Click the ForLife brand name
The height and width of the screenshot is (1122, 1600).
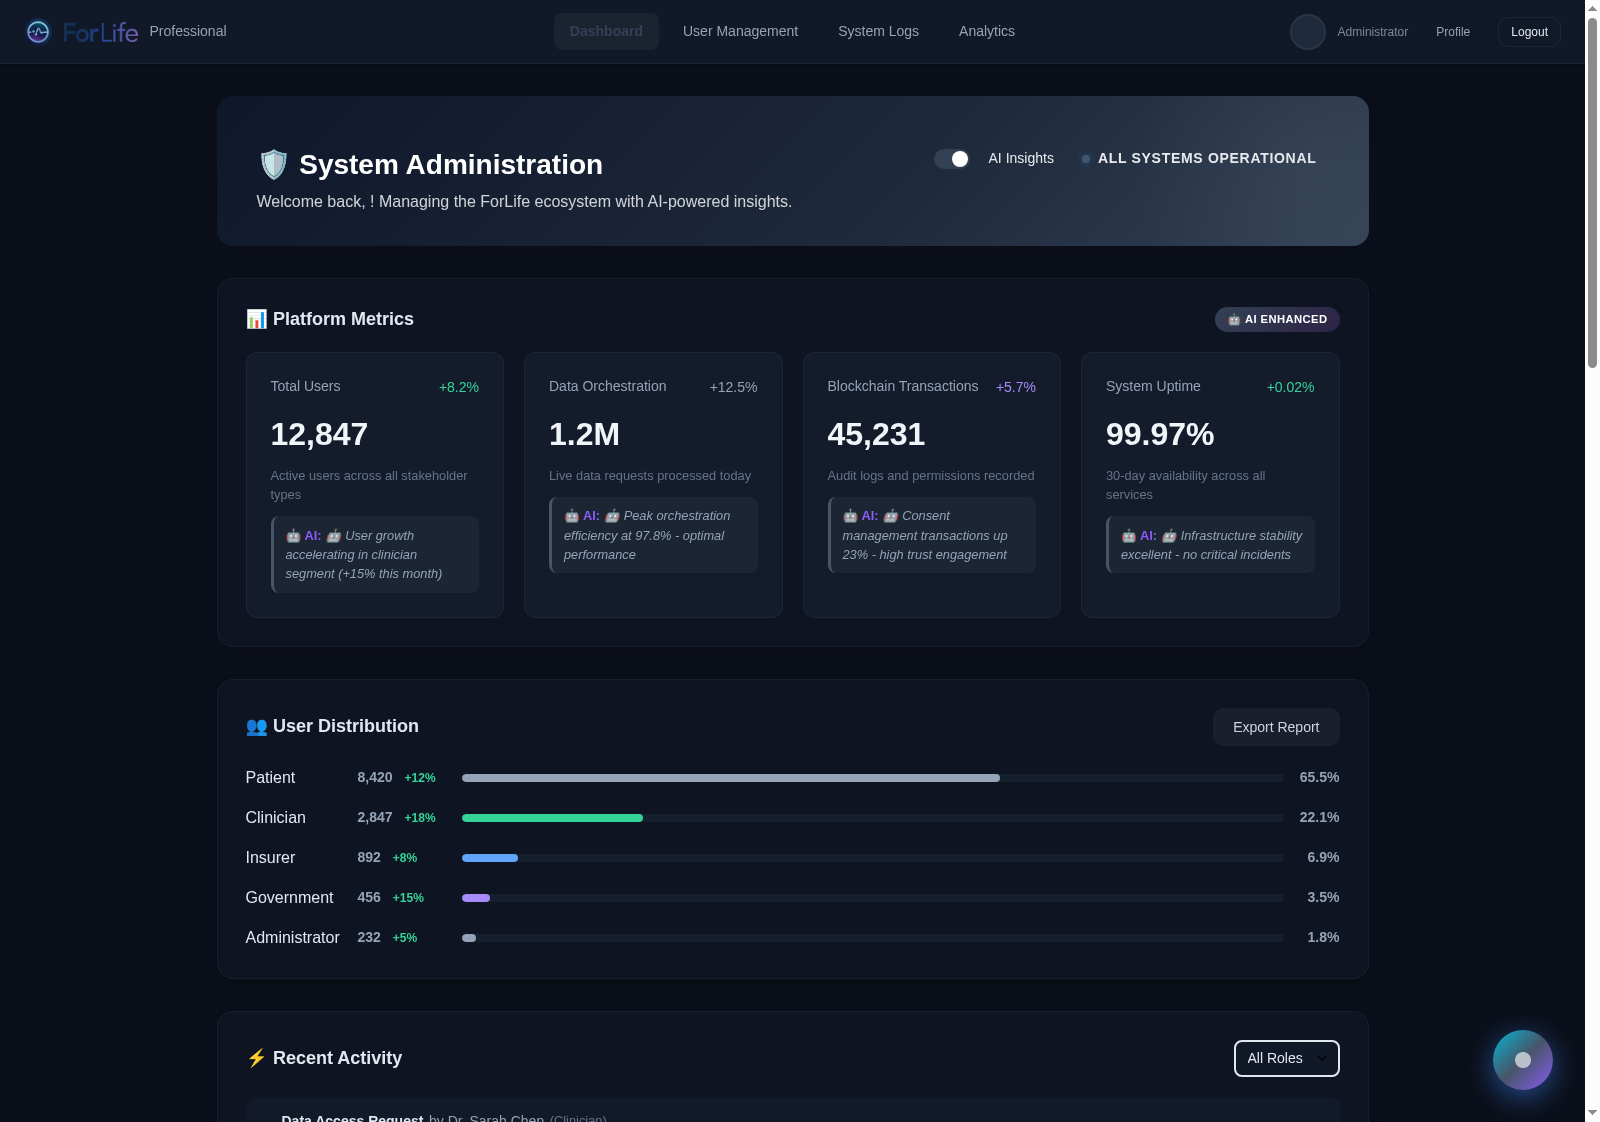click(x=100, y=32)
